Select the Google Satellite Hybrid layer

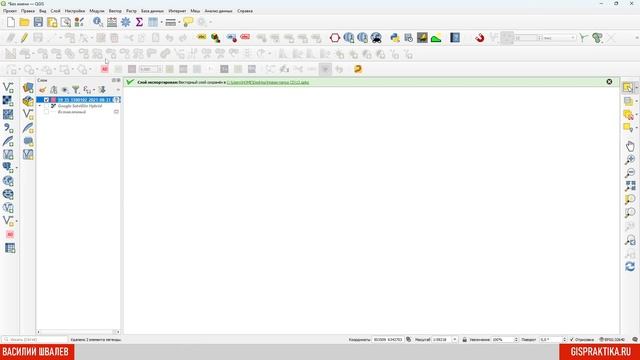80,106
